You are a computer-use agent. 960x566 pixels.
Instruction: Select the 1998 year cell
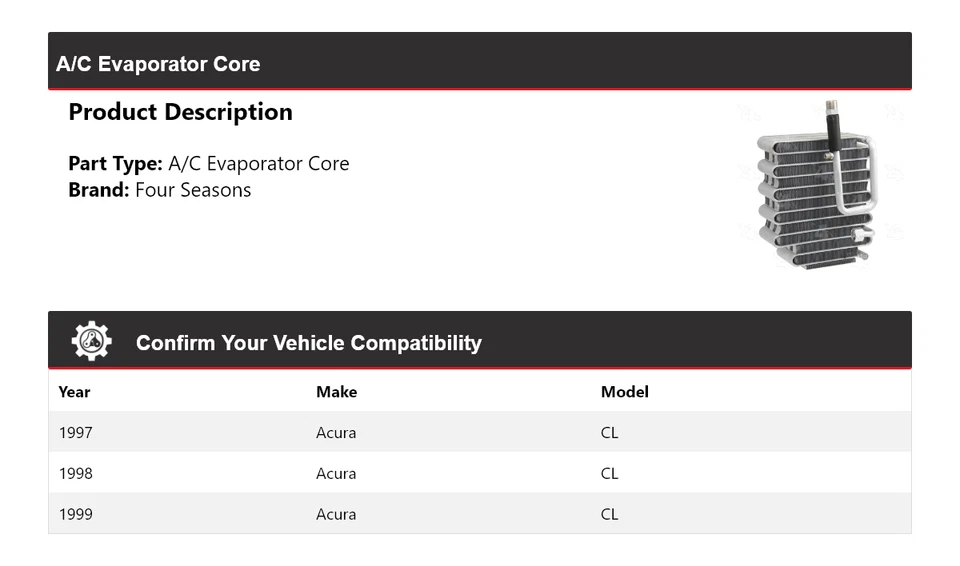click(75, 474)
